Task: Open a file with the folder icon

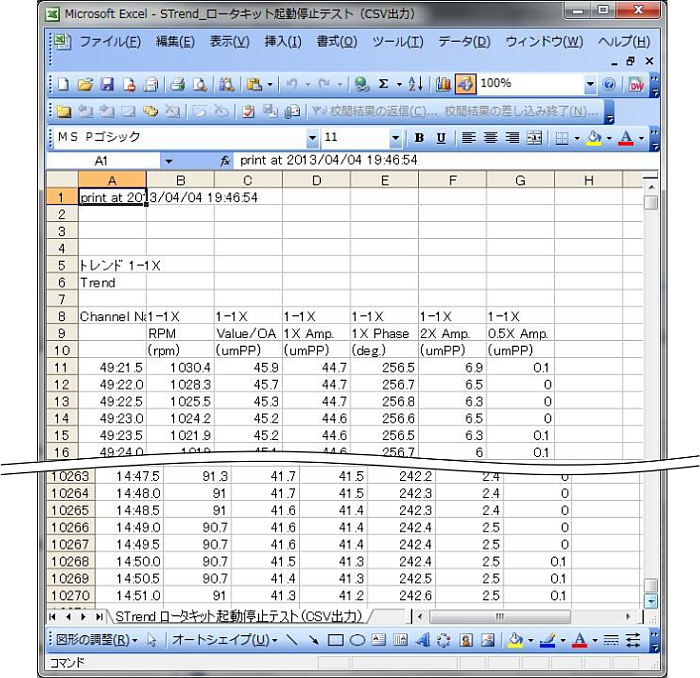Action: [x=85, y=84]
